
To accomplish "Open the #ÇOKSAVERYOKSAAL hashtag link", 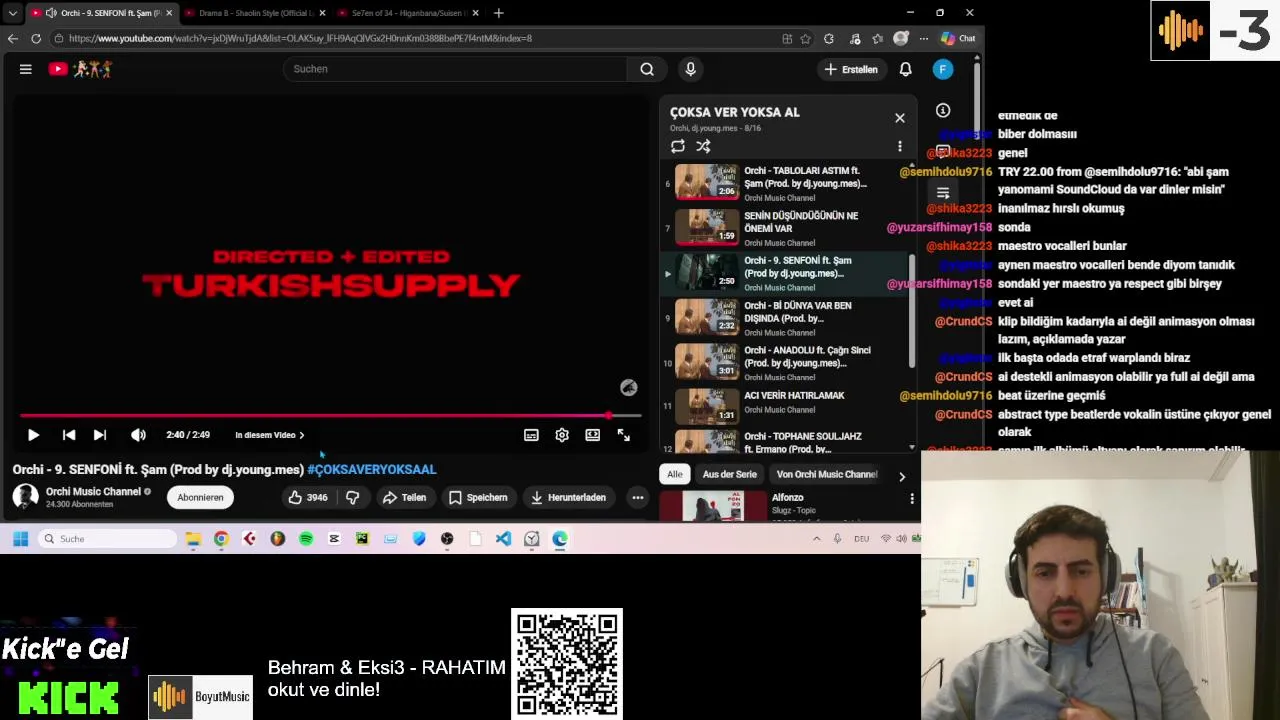I will click(372, 469).
